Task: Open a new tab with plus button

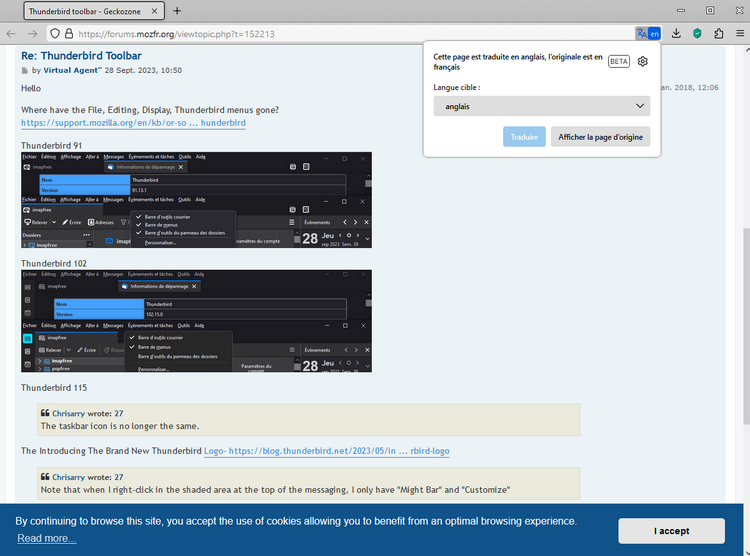Action: (x=177, y=11)
